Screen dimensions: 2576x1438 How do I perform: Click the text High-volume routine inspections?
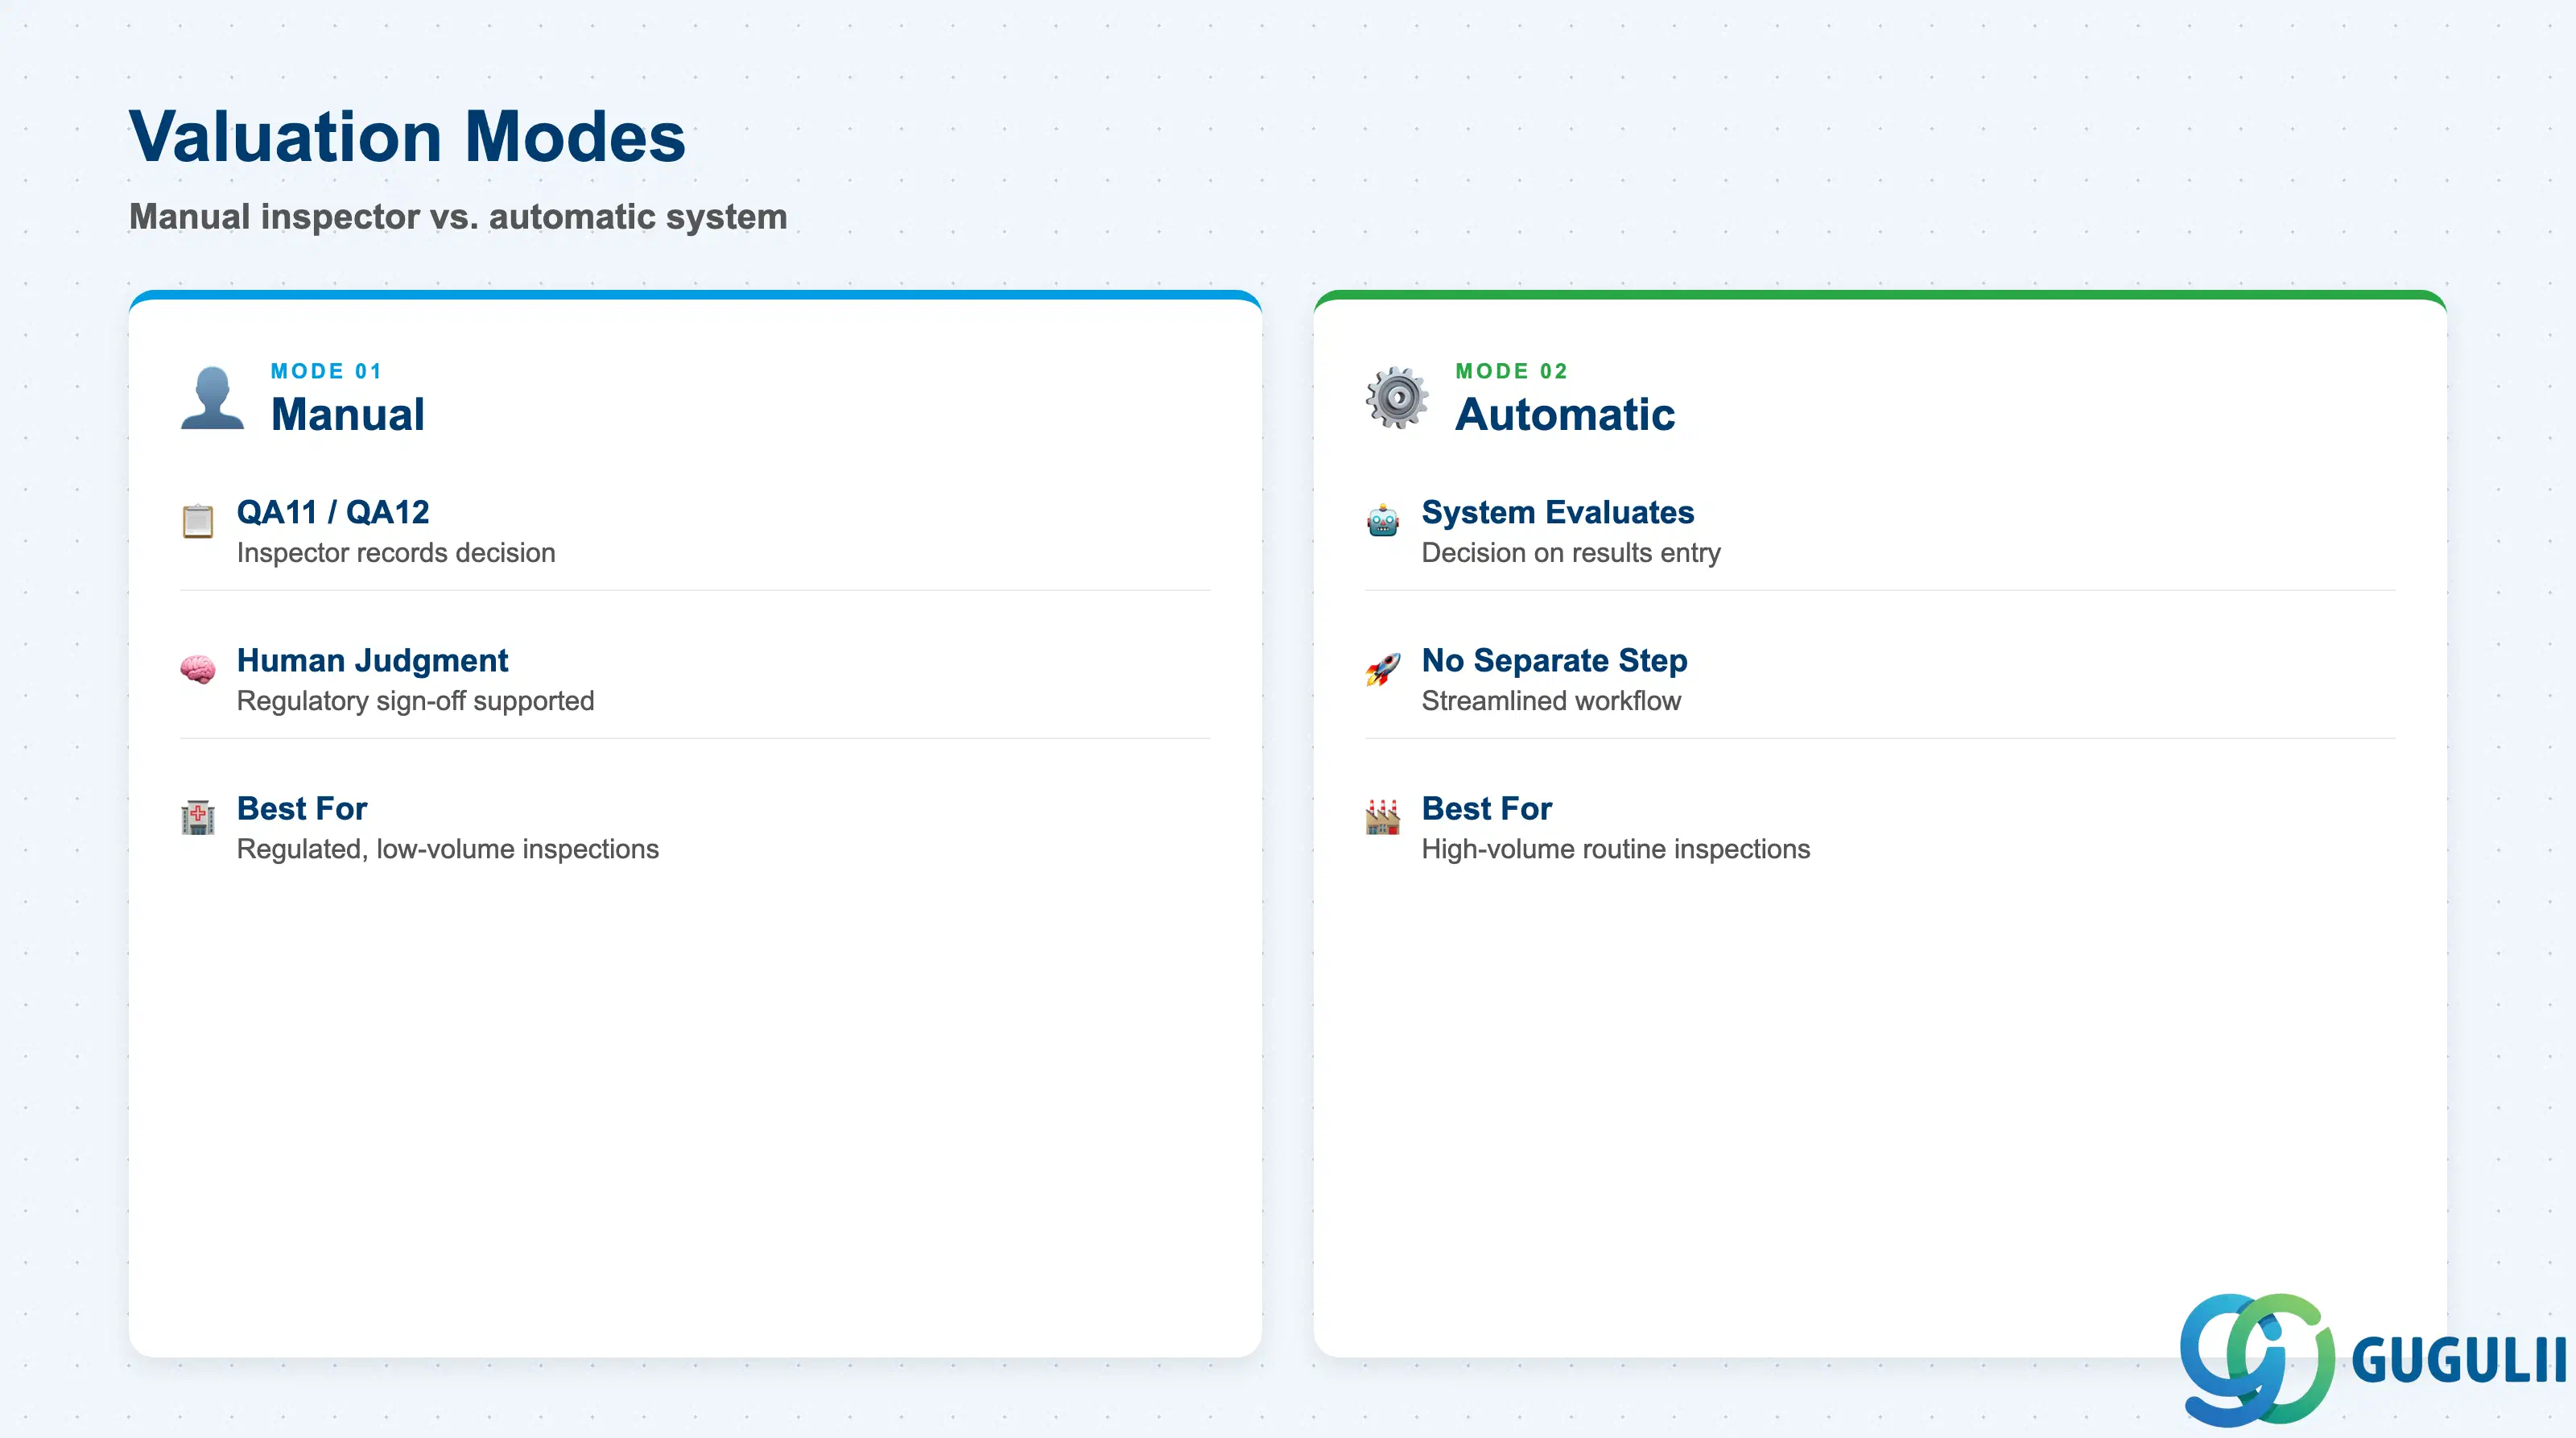pyautogui.click(x=1616, y=849)
